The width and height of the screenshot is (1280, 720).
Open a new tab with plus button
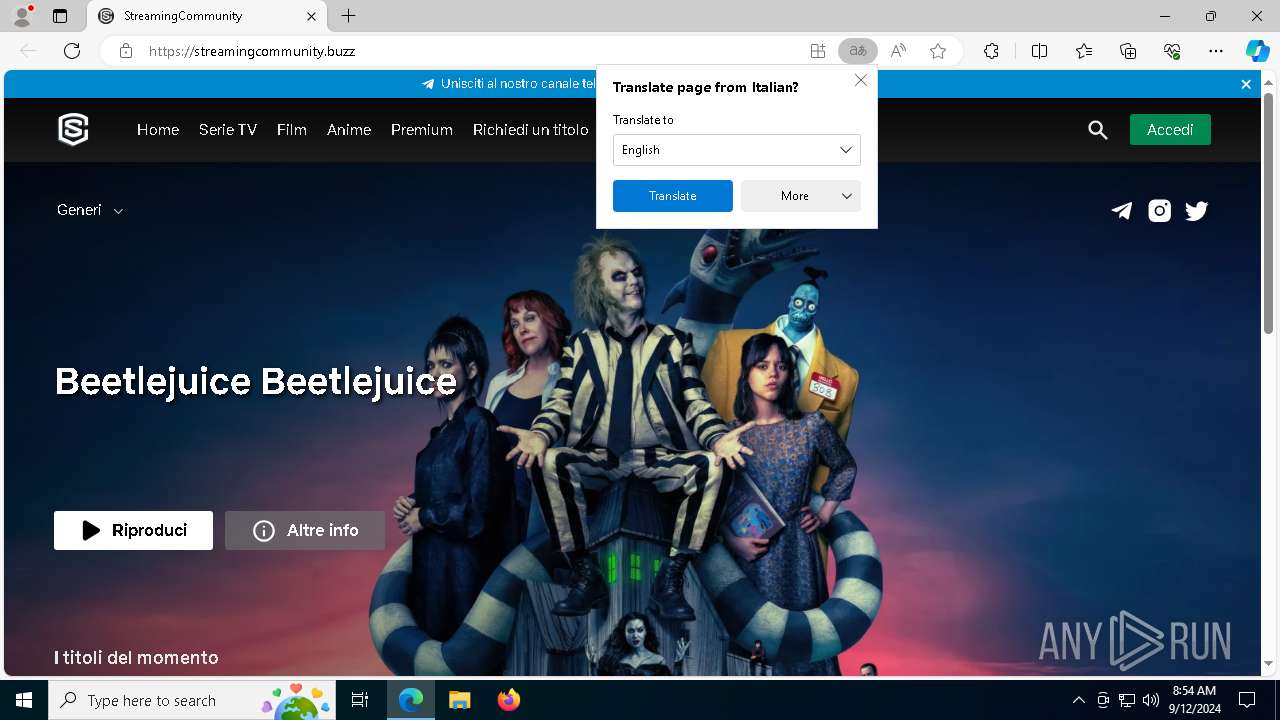click(348, 16)
